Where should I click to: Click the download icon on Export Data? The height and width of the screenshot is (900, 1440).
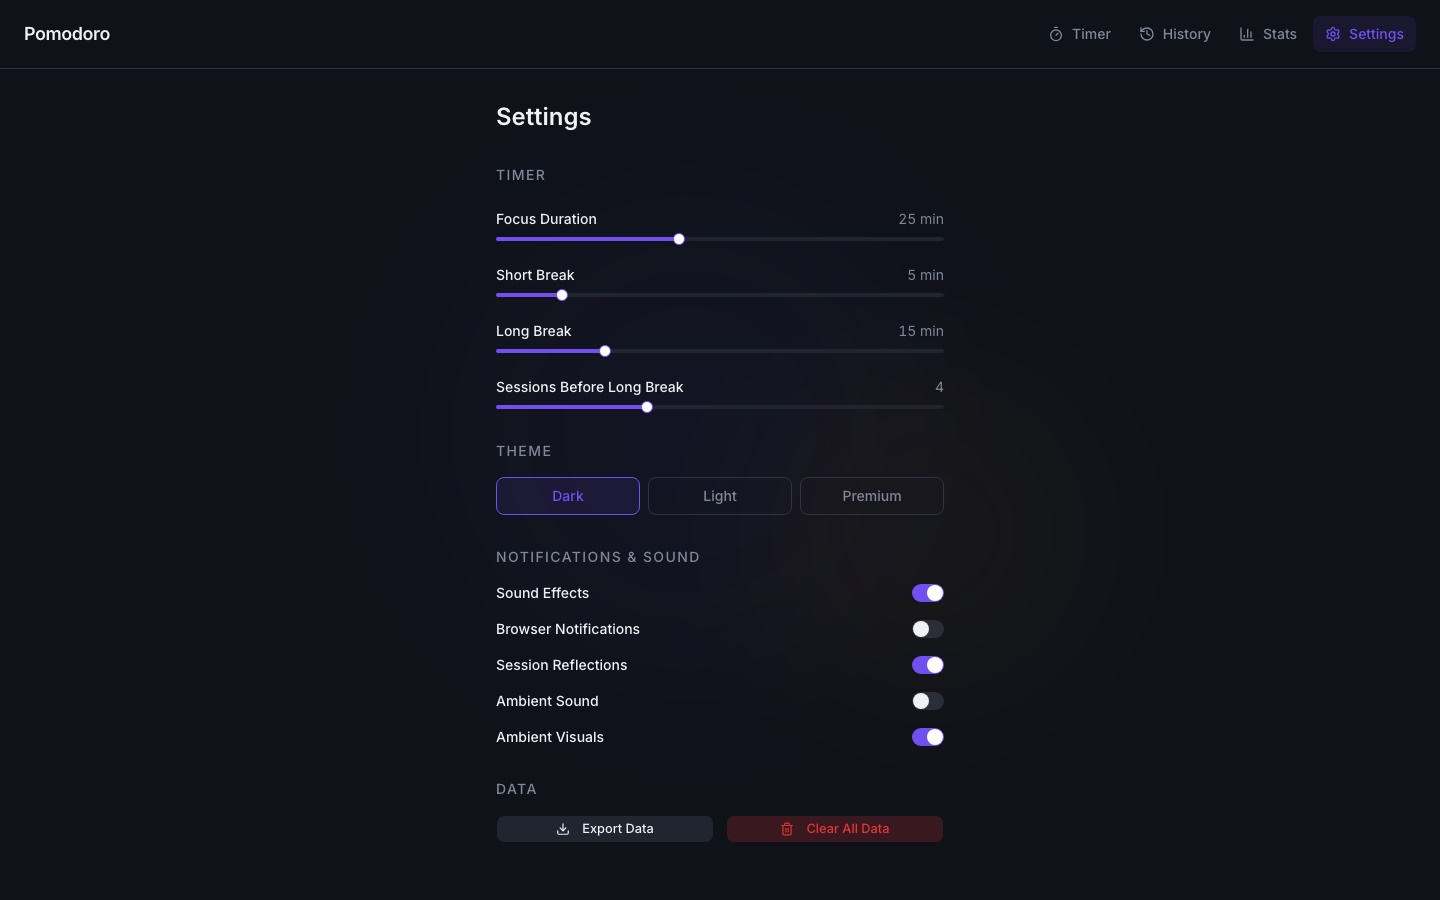point(563,829)
